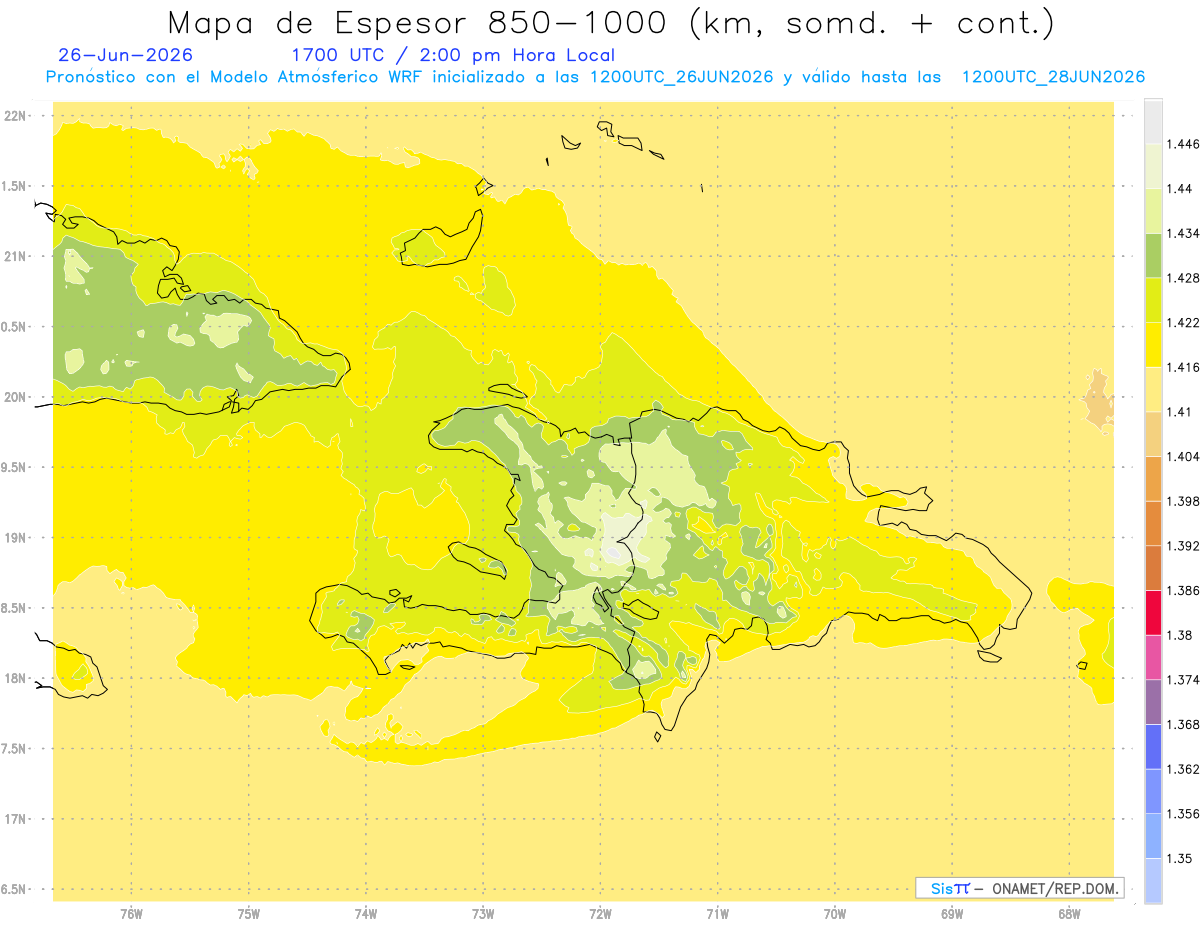Click the '1700 UTC / 2:00 pm Hora Local' text
Viewport: 1200px width, 927px height.
coord(452,56)
